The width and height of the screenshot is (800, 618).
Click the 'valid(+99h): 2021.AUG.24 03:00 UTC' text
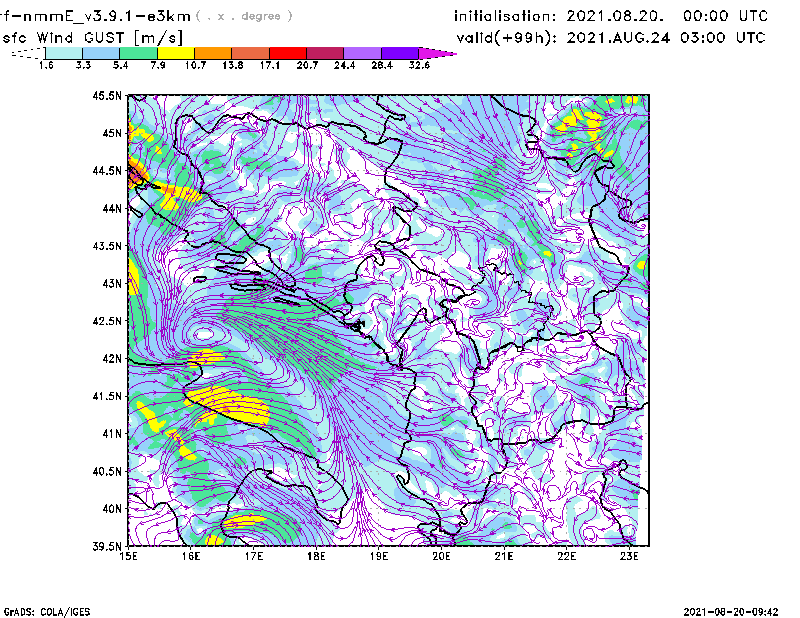click(x=611, y=38)
